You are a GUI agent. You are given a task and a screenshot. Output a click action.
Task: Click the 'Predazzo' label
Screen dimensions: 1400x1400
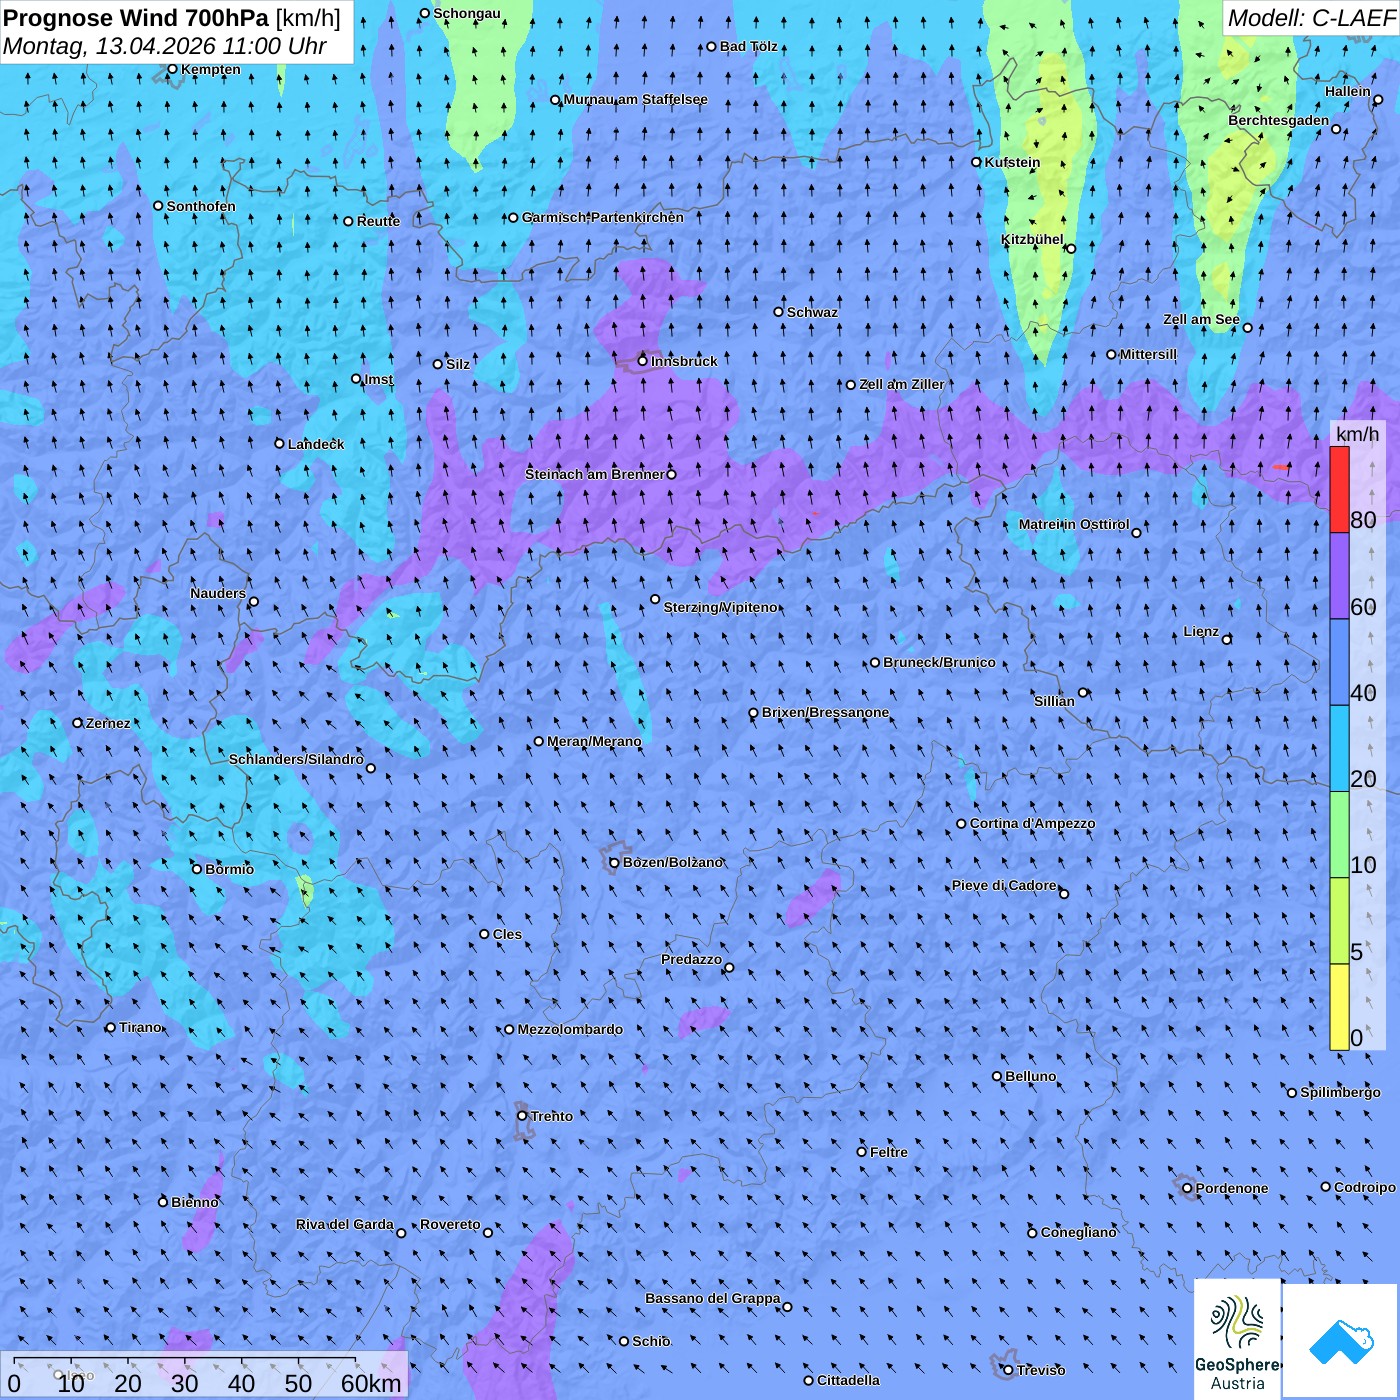click(691, 959)
